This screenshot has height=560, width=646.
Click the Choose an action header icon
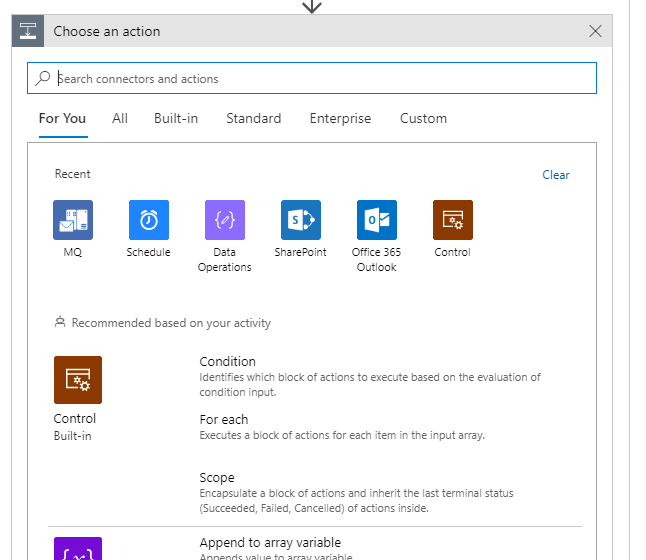(28, 31)
